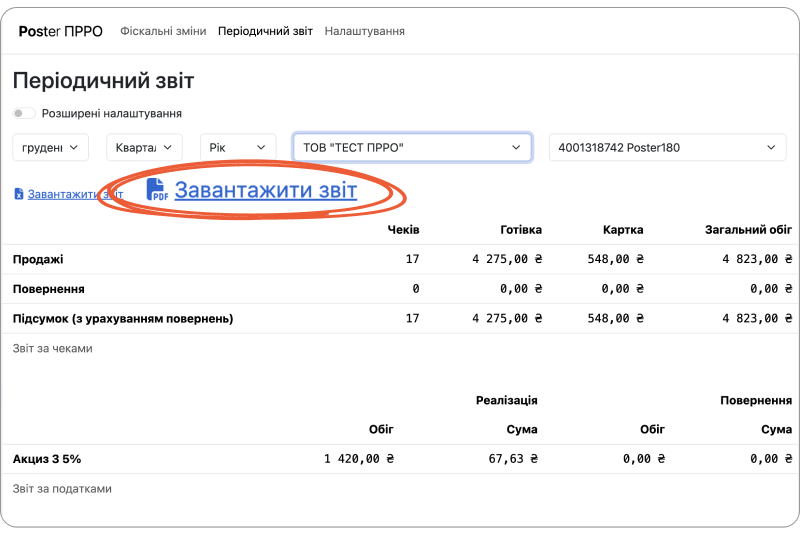Click the Розширені налаштування label

point(112,113)
